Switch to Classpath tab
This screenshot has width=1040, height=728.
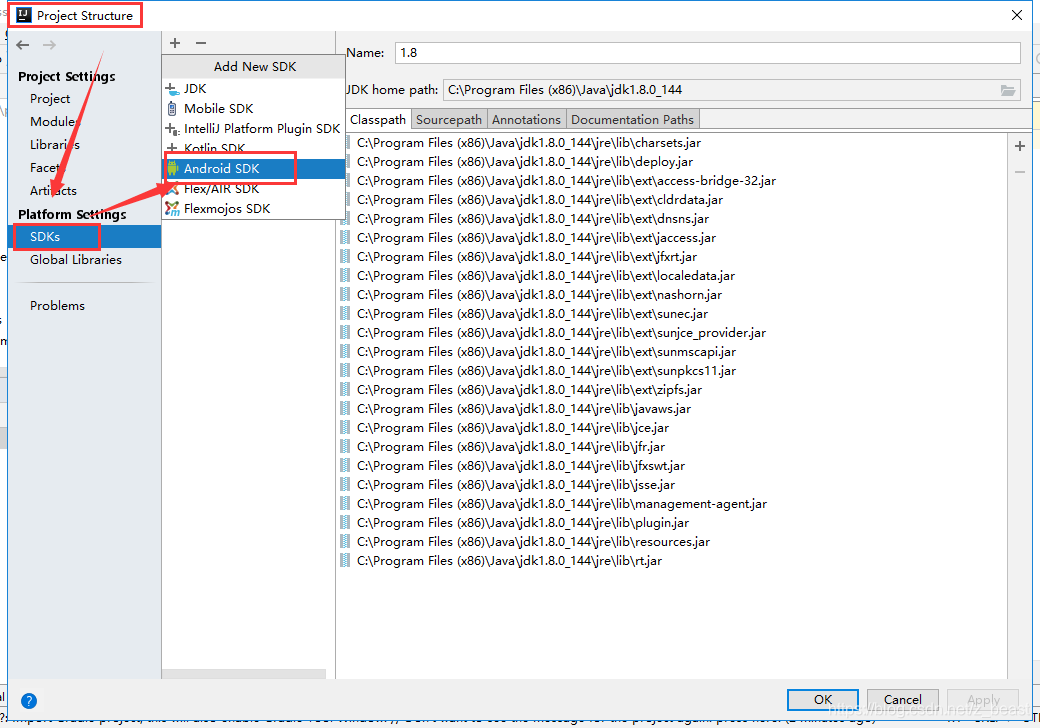tap(378, 120)
